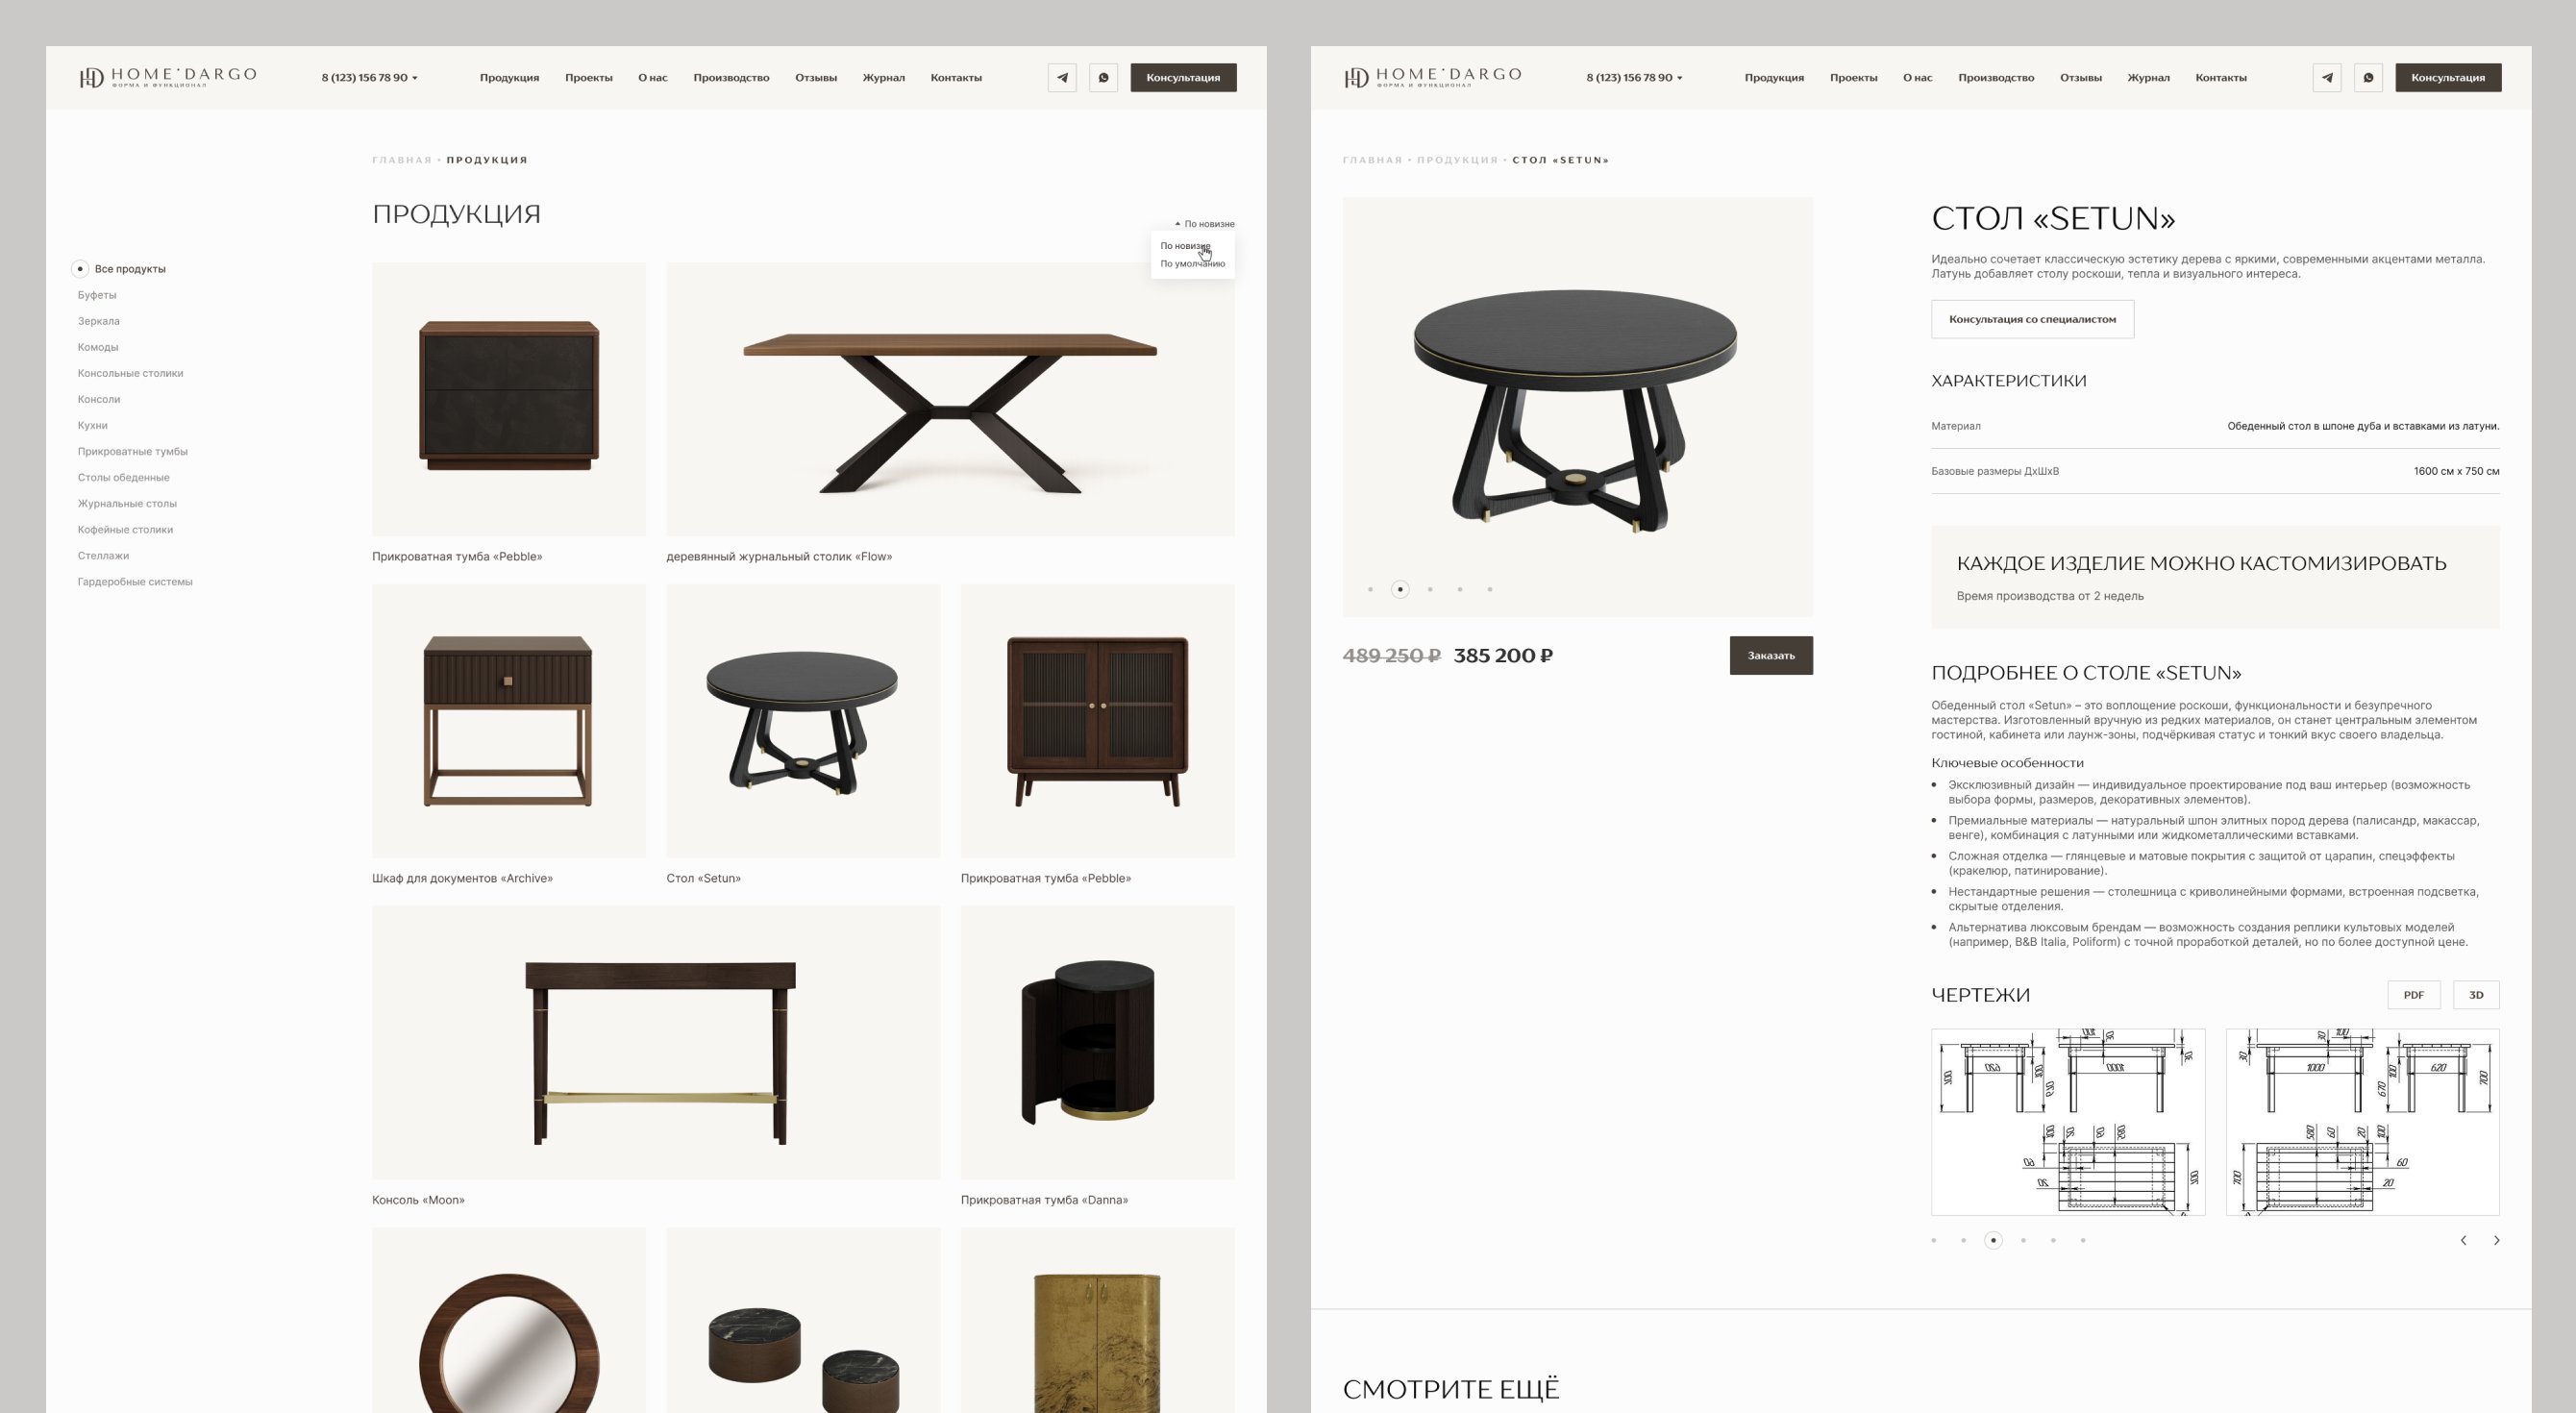Click «Консультация со специалистом» button
2576x1413 pixels.
2032,319
